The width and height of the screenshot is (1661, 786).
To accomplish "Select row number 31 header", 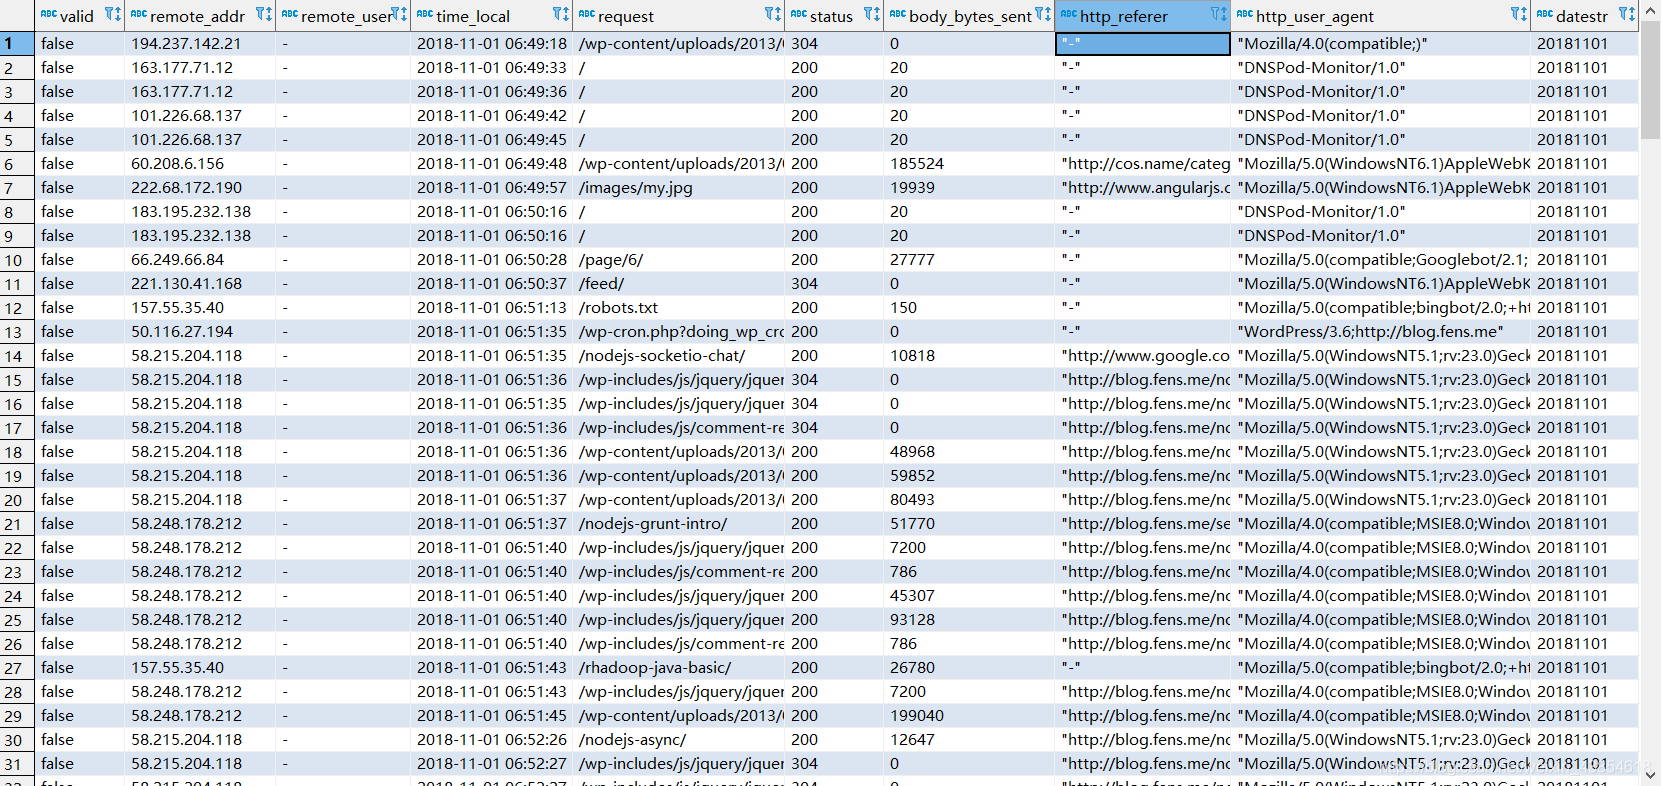I will pyautogui.click(x=17, y=764).
